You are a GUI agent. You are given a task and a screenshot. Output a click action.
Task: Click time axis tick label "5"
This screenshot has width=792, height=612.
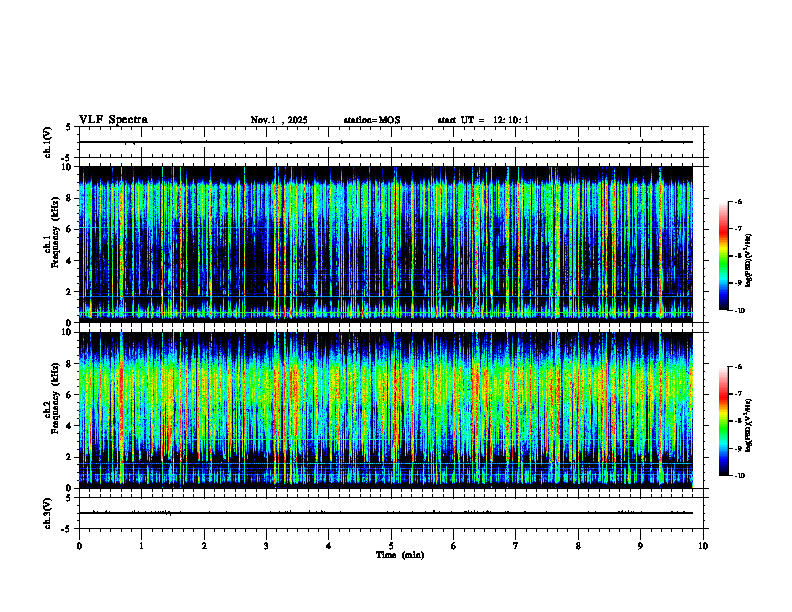[x=391, y=546]
